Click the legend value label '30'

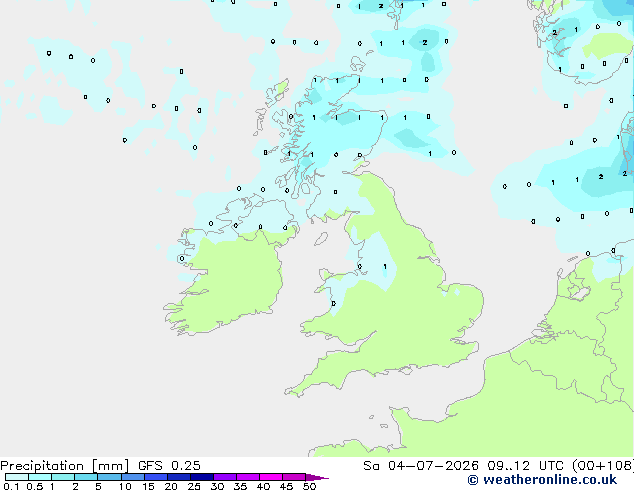[217, 486]
